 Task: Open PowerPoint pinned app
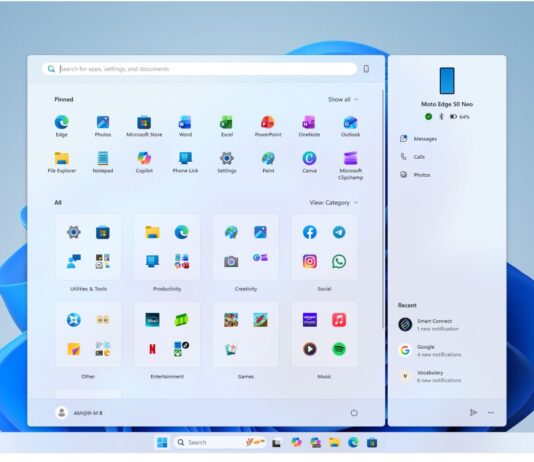(x=268, y=126)
